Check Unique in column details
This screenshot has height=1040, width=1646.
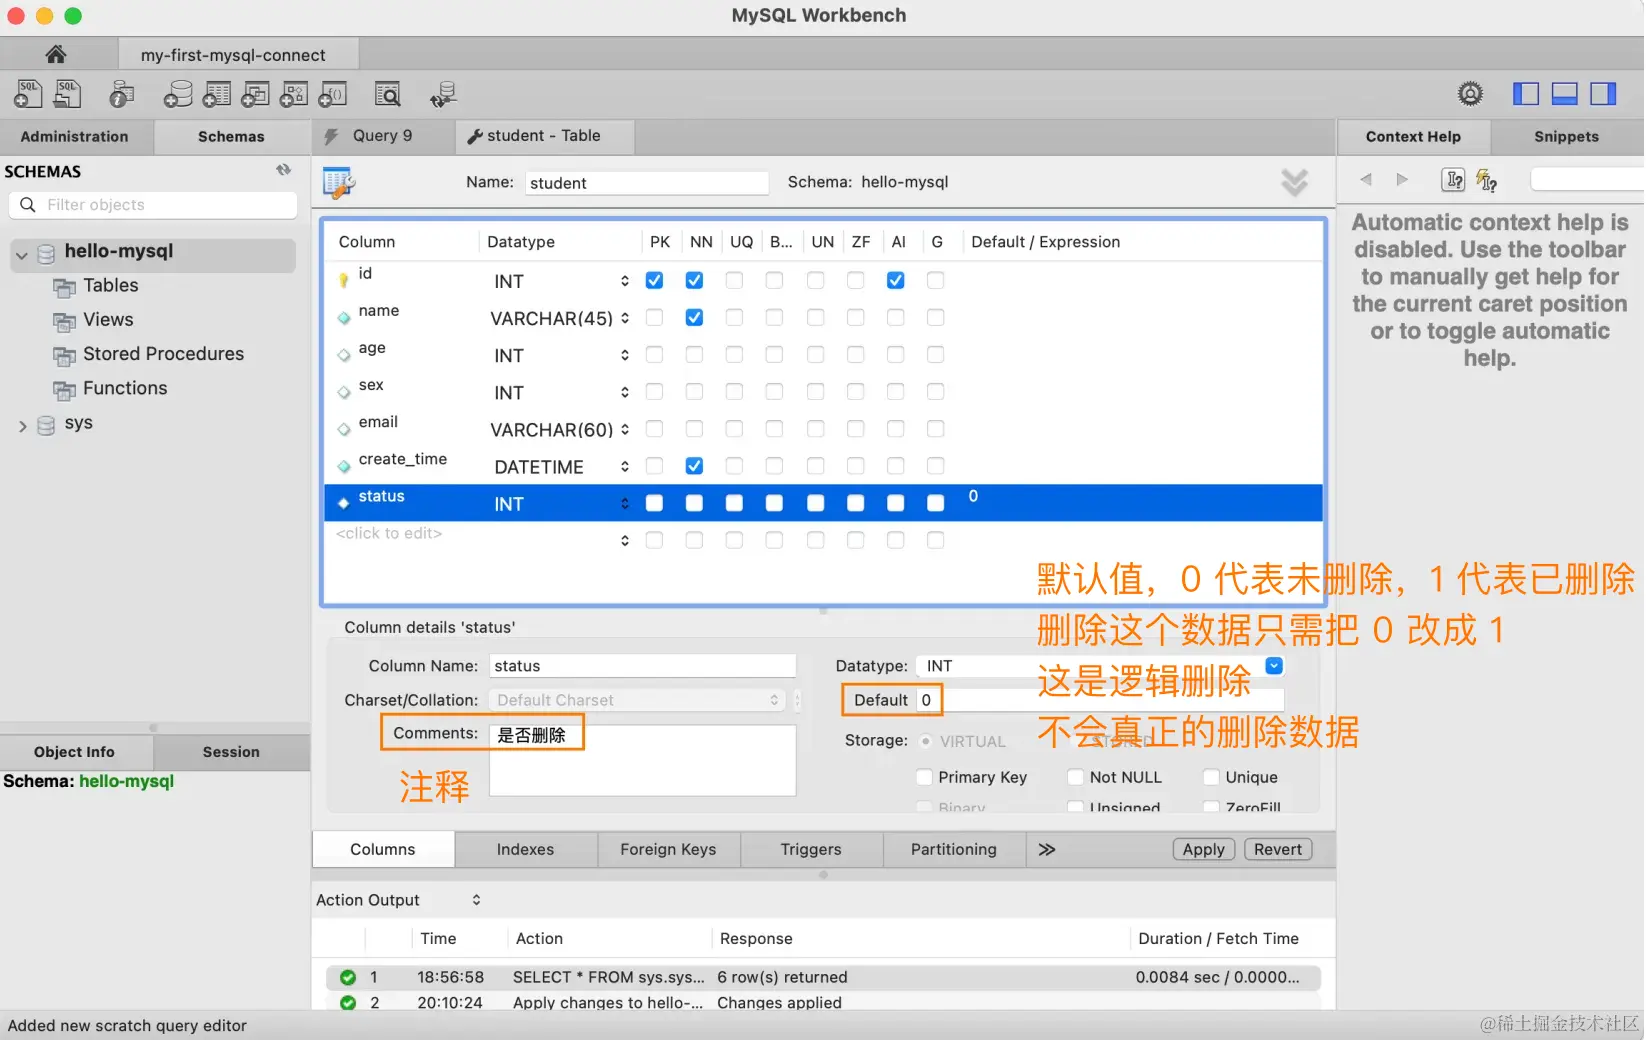1211,777
